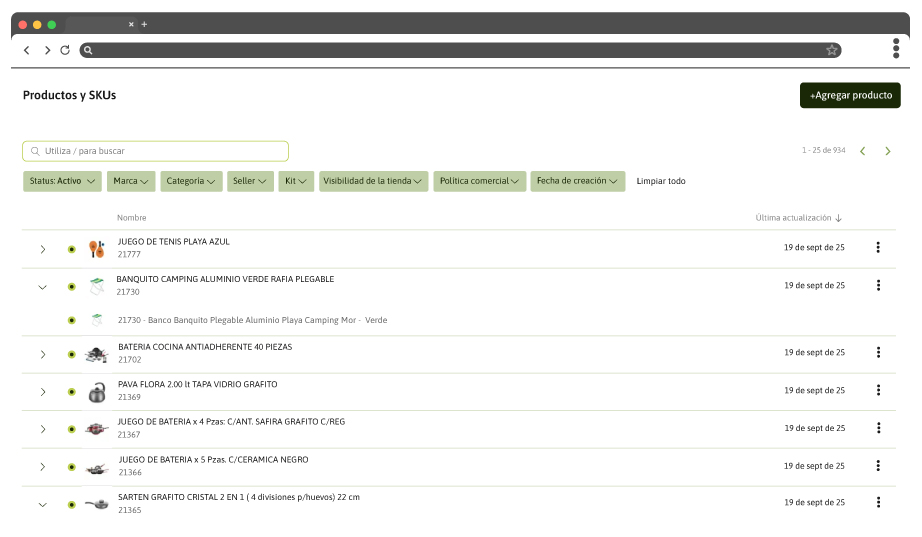The height and width of the screenshot is (537, 922).
Task: Collapse the BANQUITO CAMPING ALUMINIO row
Action: [x=42, y=287]
